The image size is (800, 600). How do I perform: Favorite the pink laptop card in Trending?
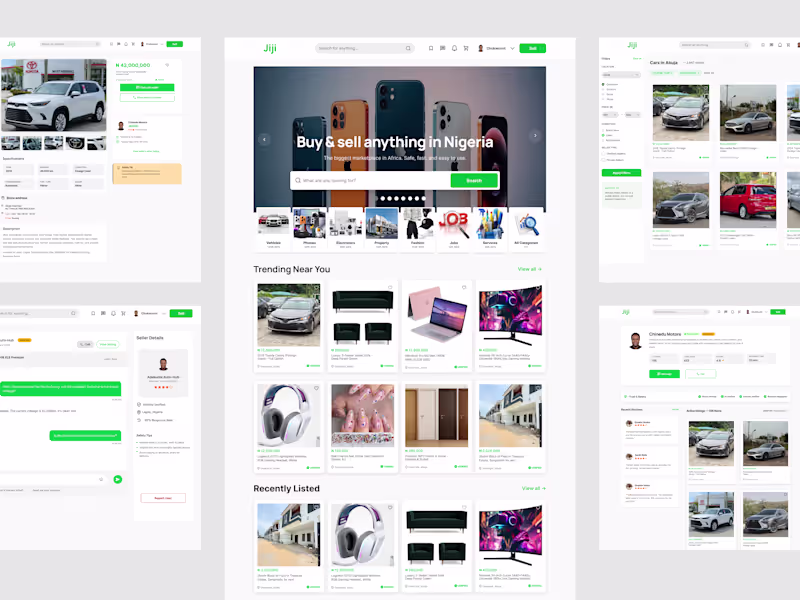pos(464,287)
